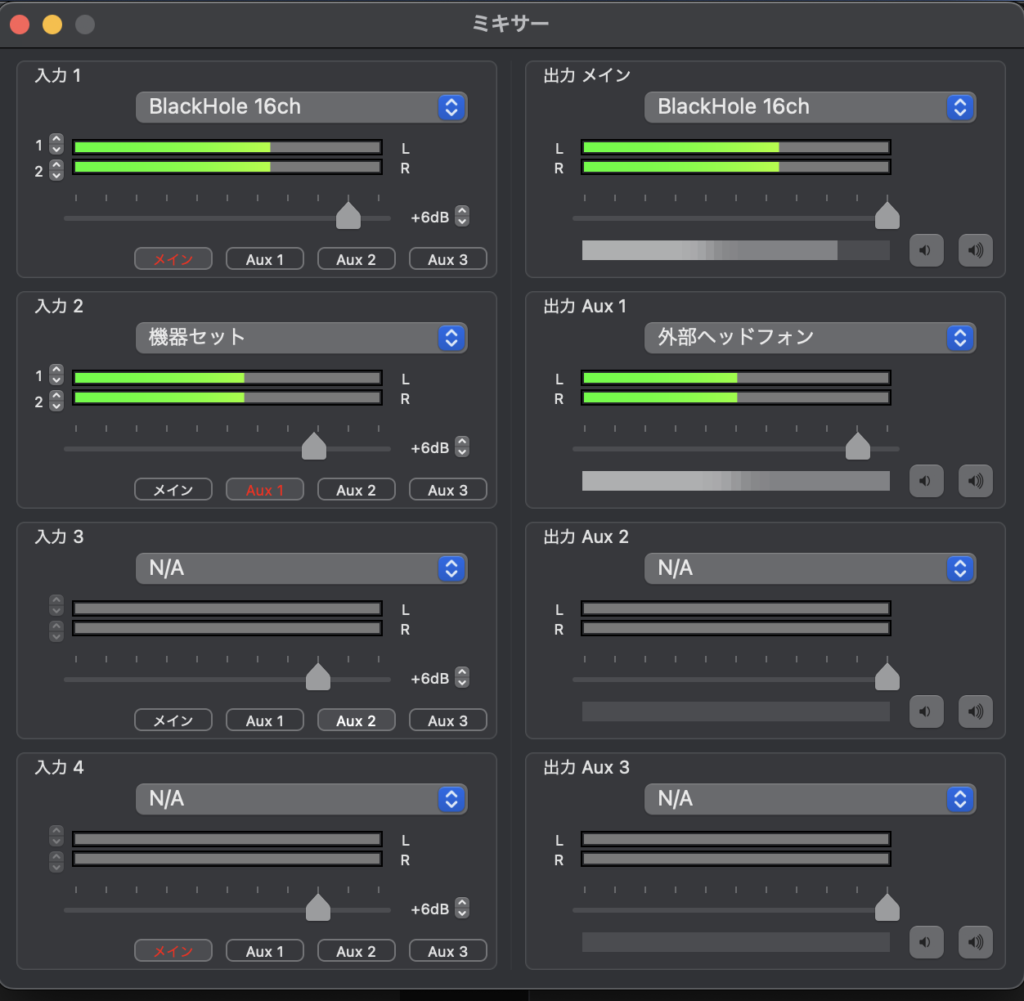Click the R channel stepper in 入力 4
This screenshot has width=1024, height=1001.
click(57, 861)
